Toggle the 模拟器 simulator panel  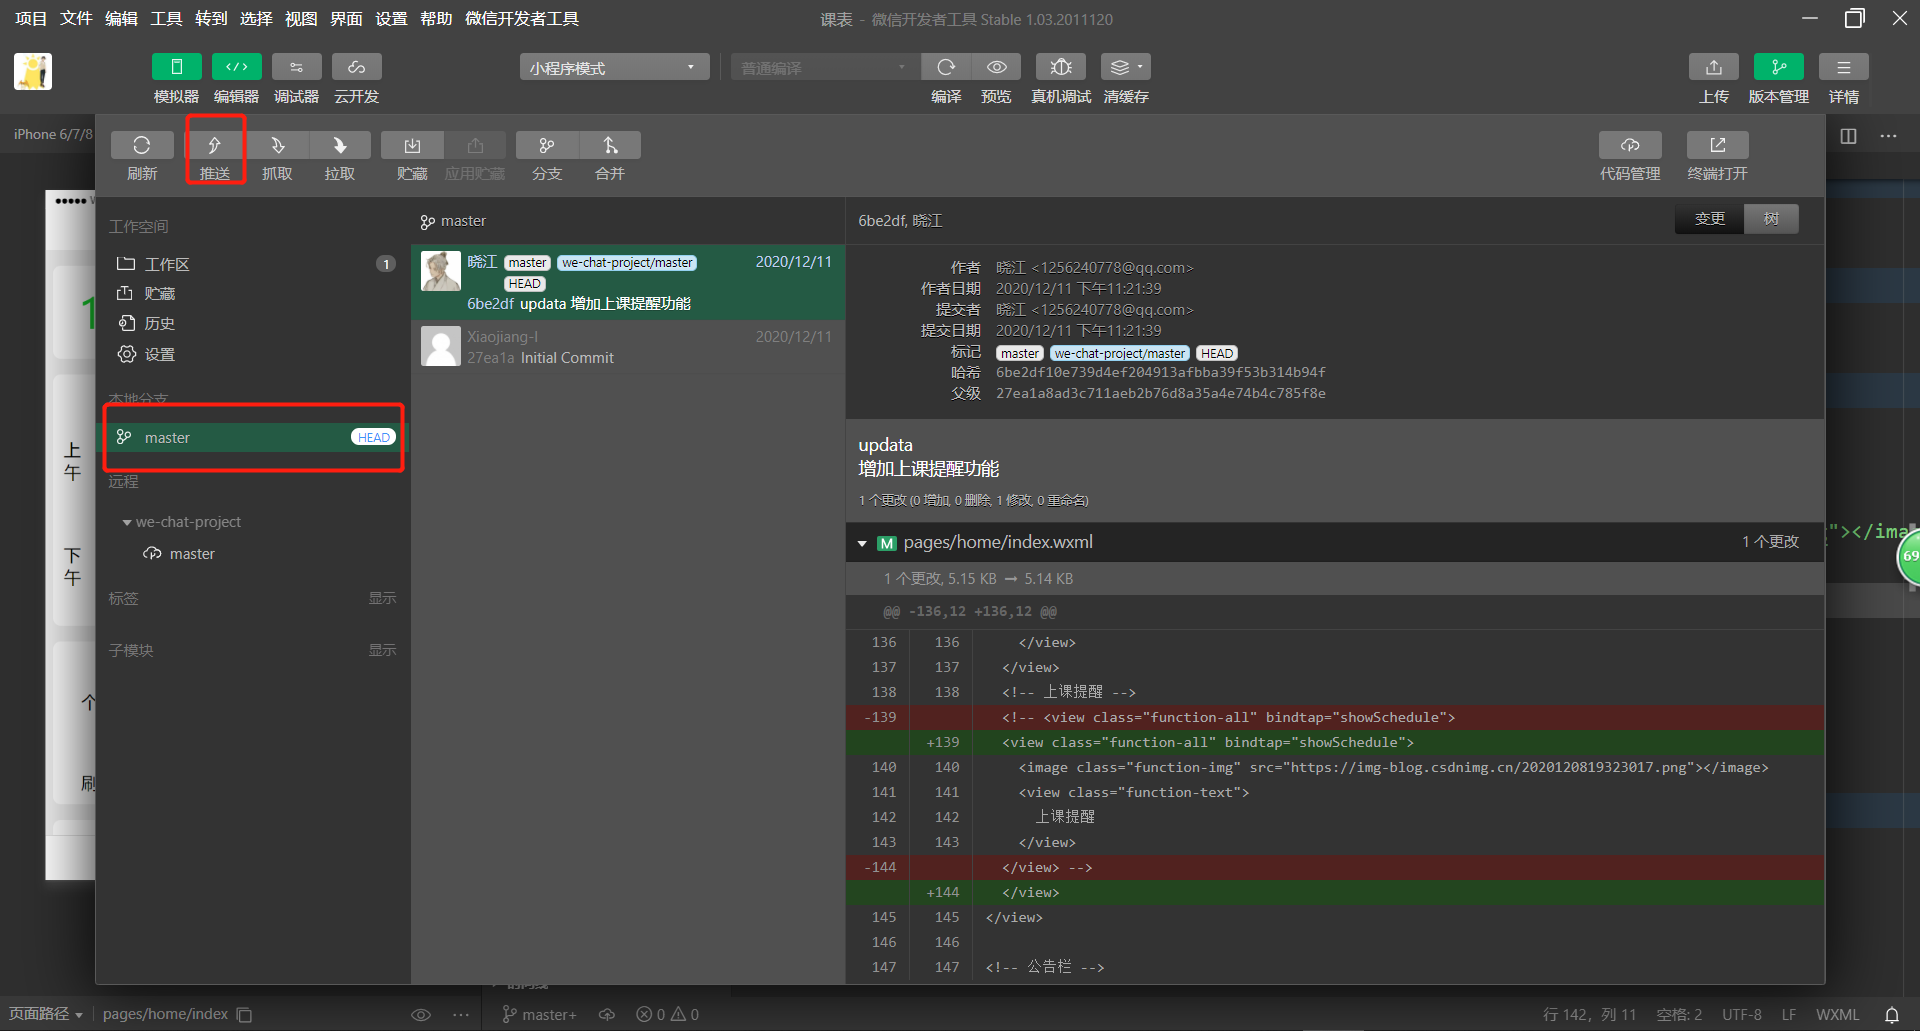point(176,67)
